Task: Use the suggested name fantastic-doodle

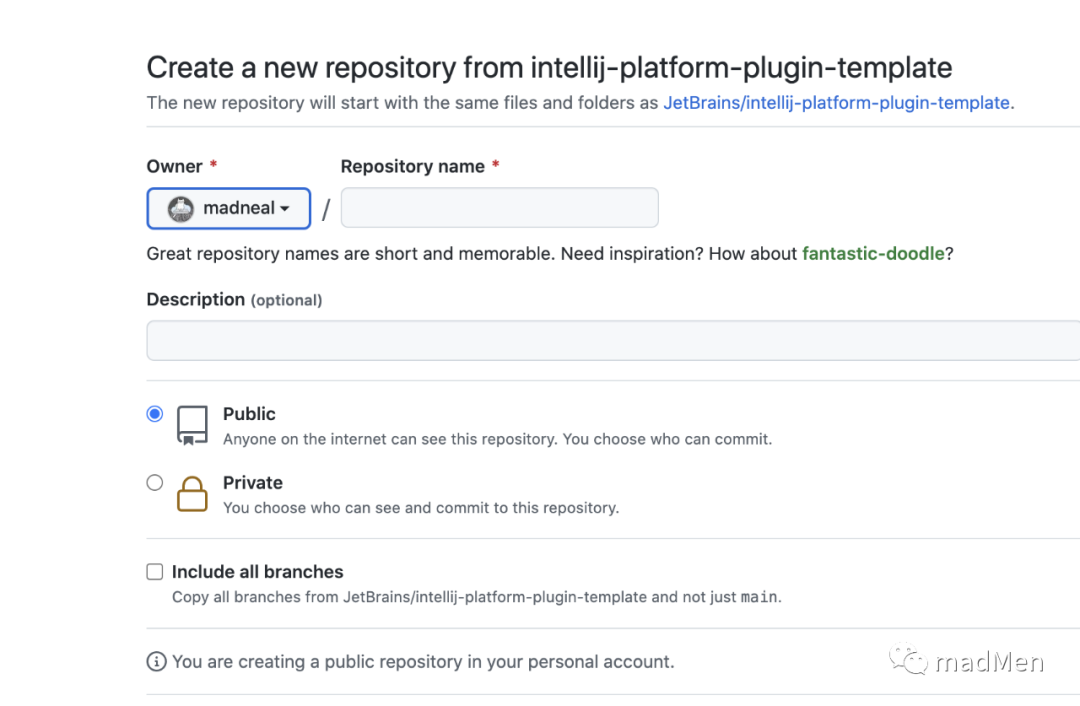Action: 873,253
